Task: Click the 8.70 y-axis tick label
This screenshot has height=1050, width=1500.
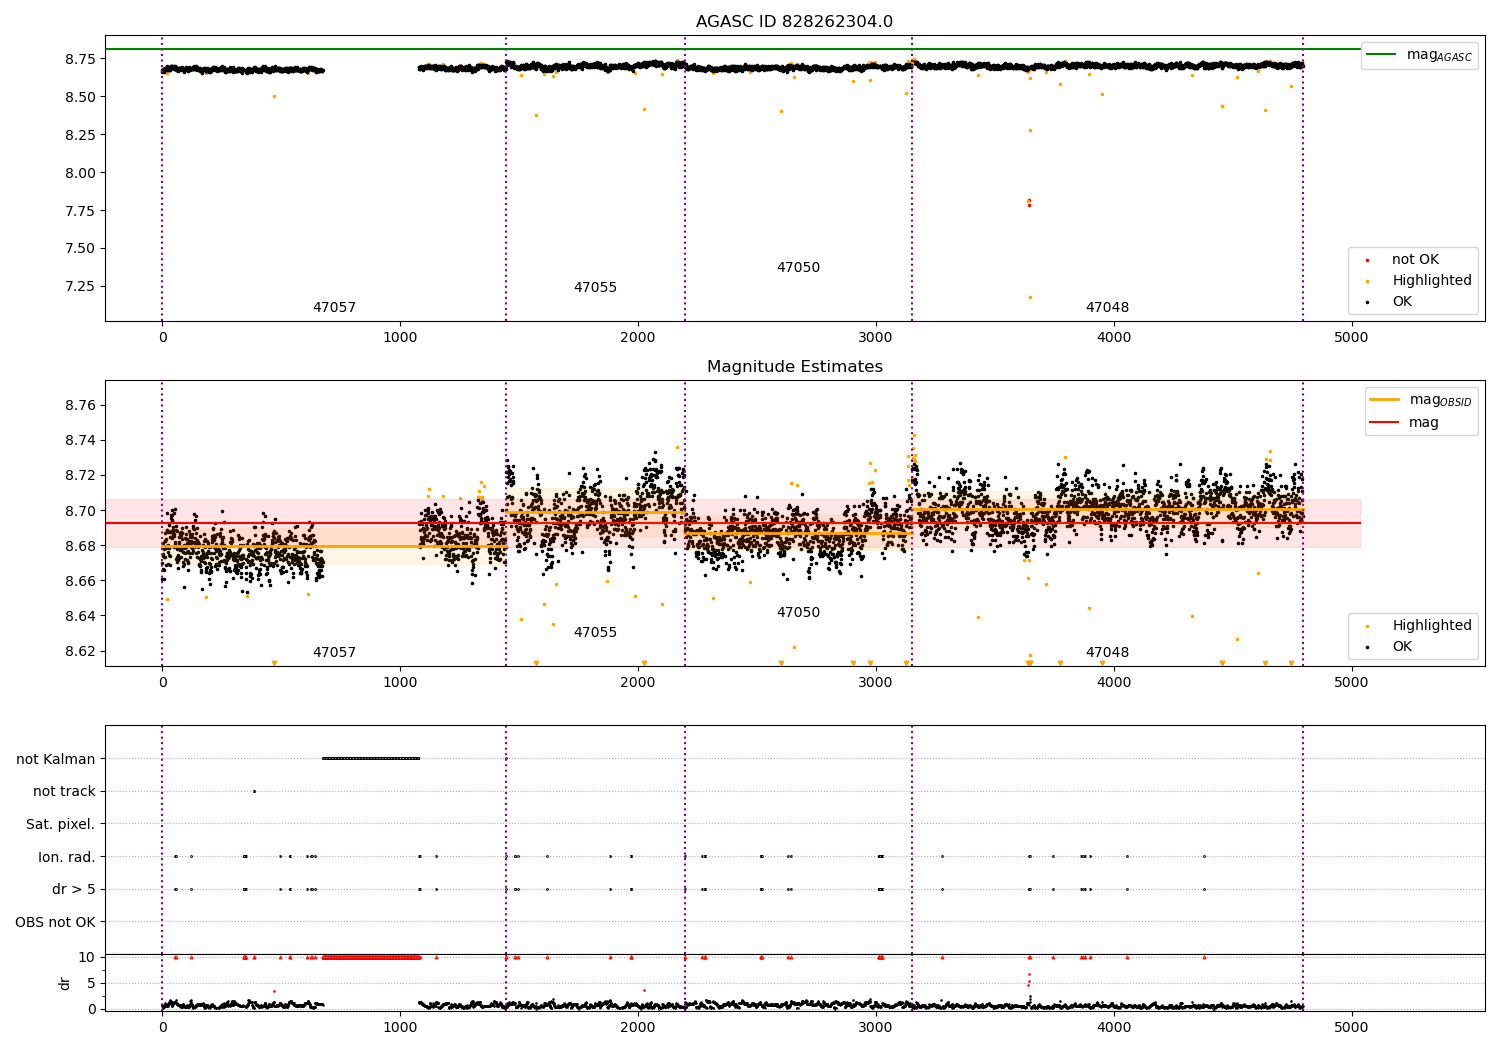Action: tap(79, 511)
